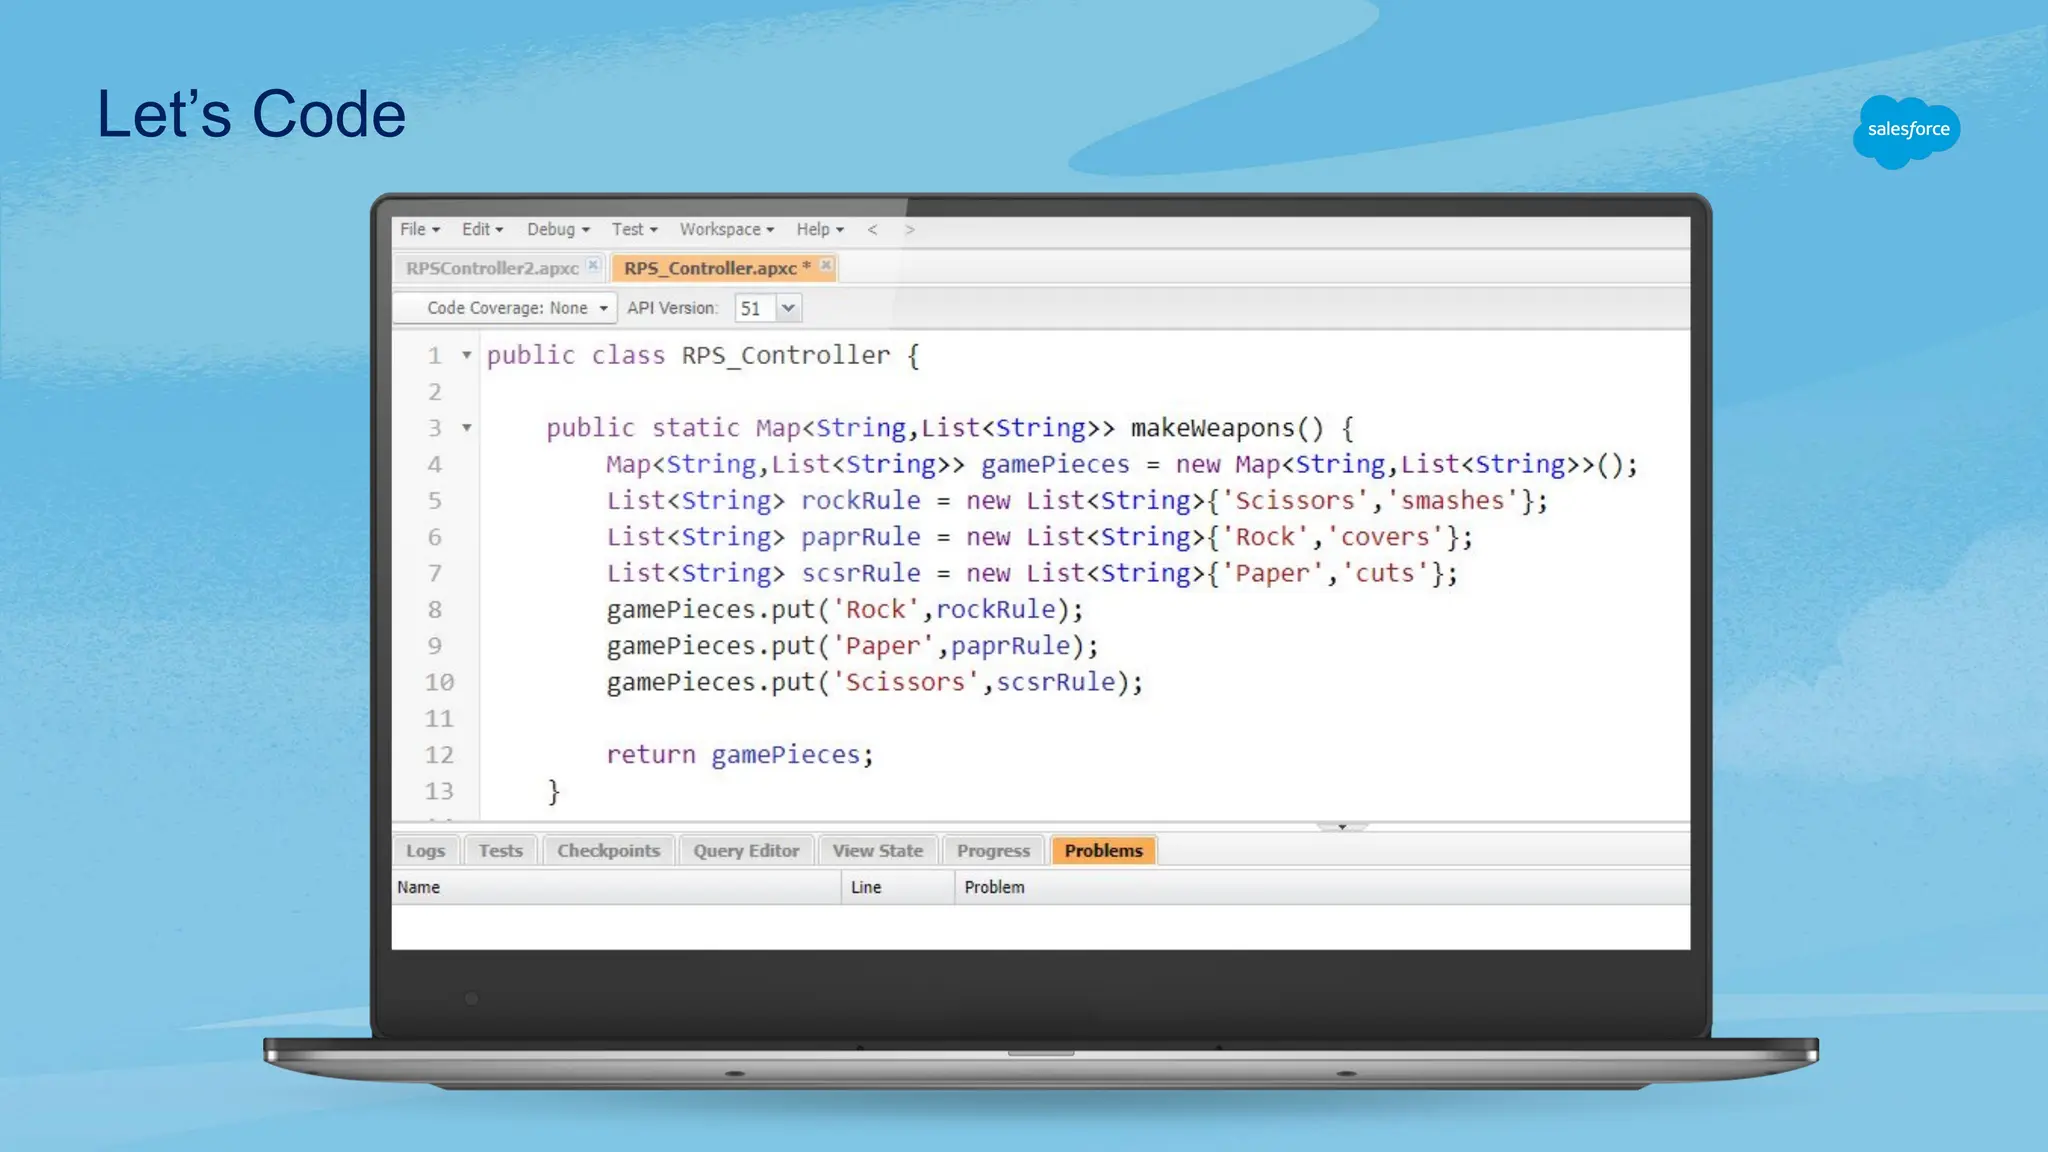Collapse the makeWeapons method fold on line 3
This screenshot has height=1152, width=2048.
point(466,428)
